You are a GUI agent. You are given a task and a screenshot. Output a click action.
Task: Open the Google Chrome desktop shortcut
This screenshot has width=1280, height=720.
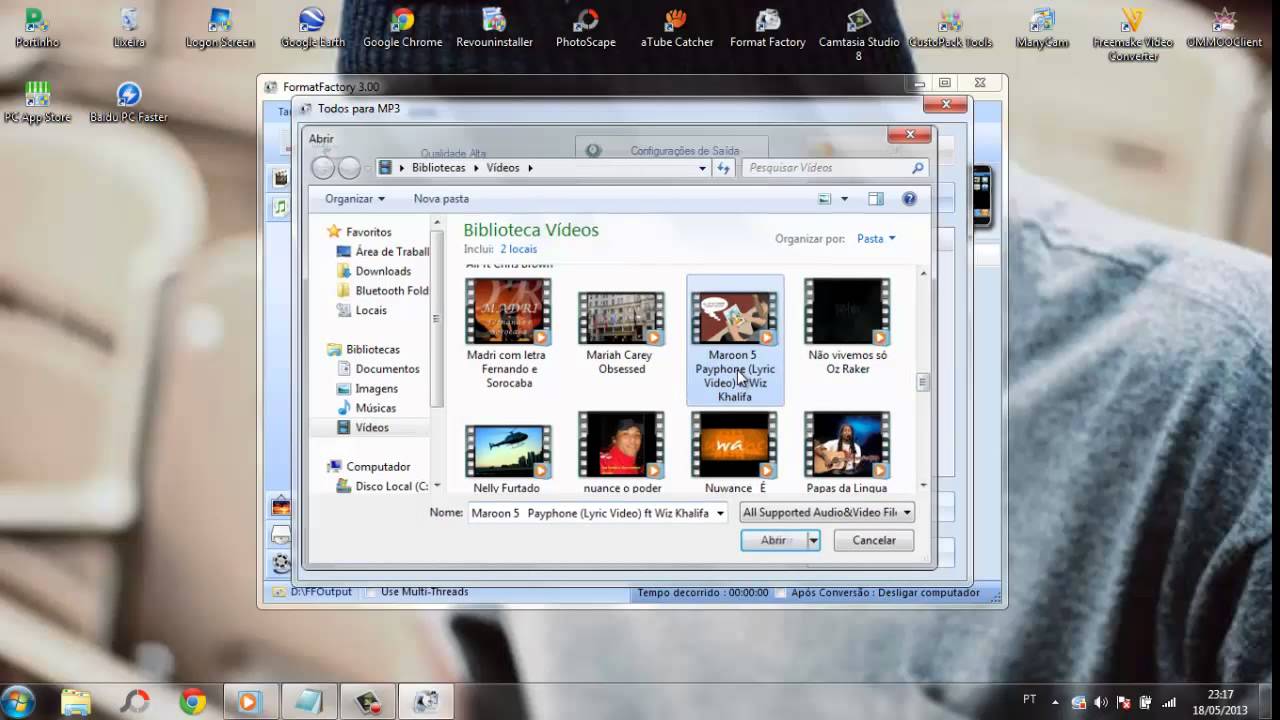(x=402, y=28)
